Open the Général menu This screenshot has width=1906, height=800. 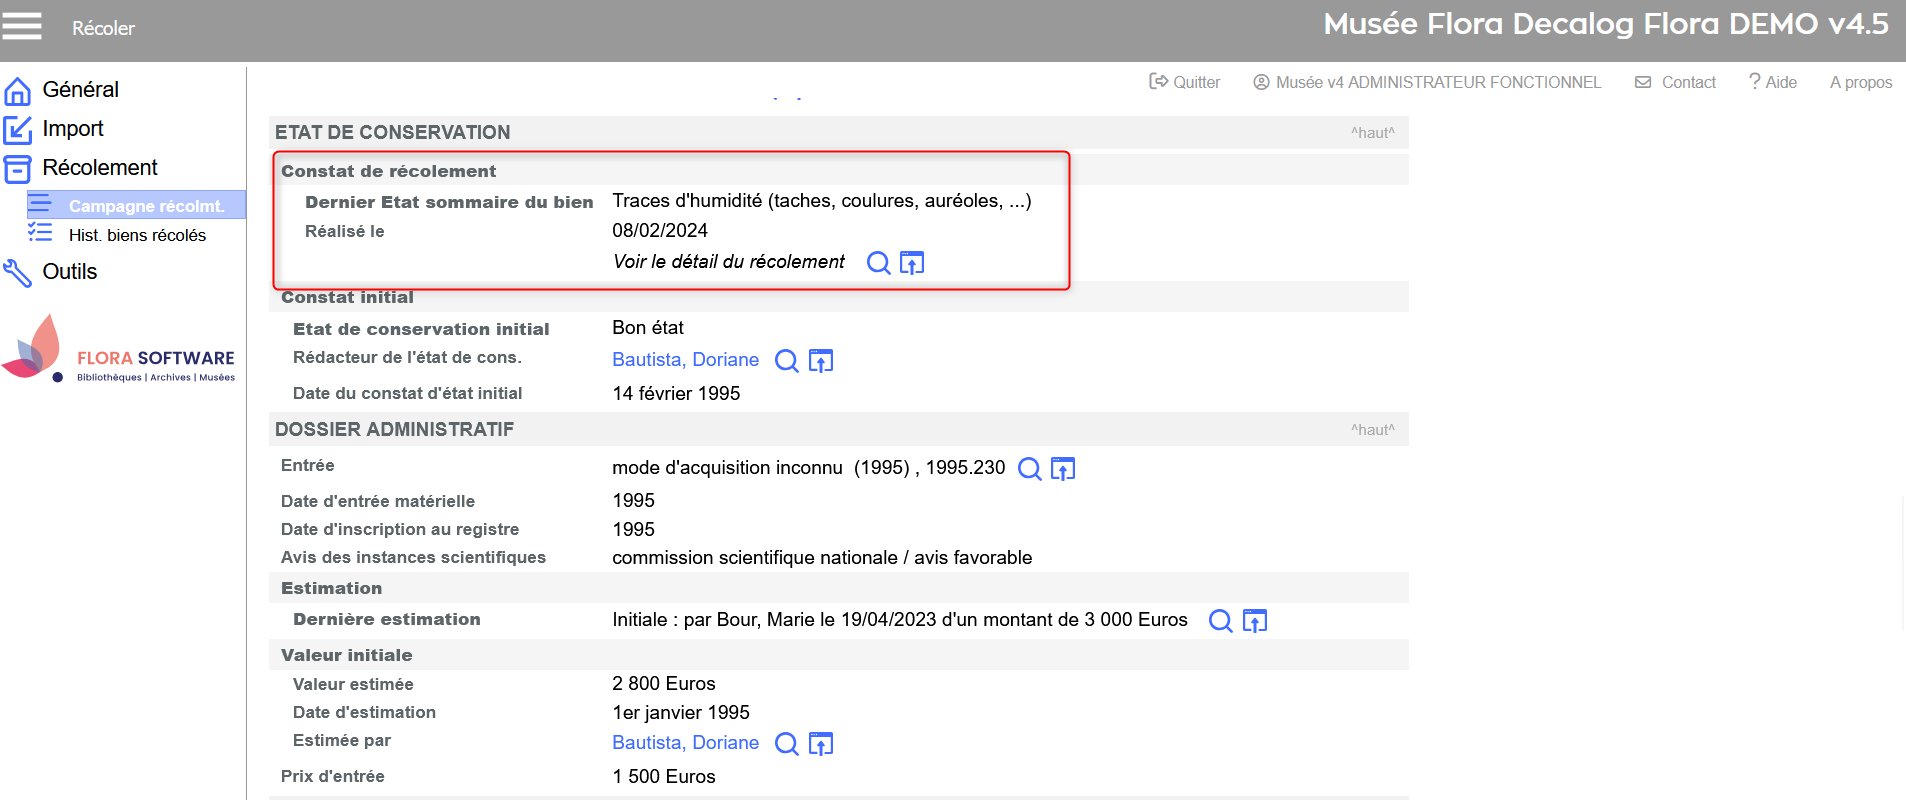(80, 90)
